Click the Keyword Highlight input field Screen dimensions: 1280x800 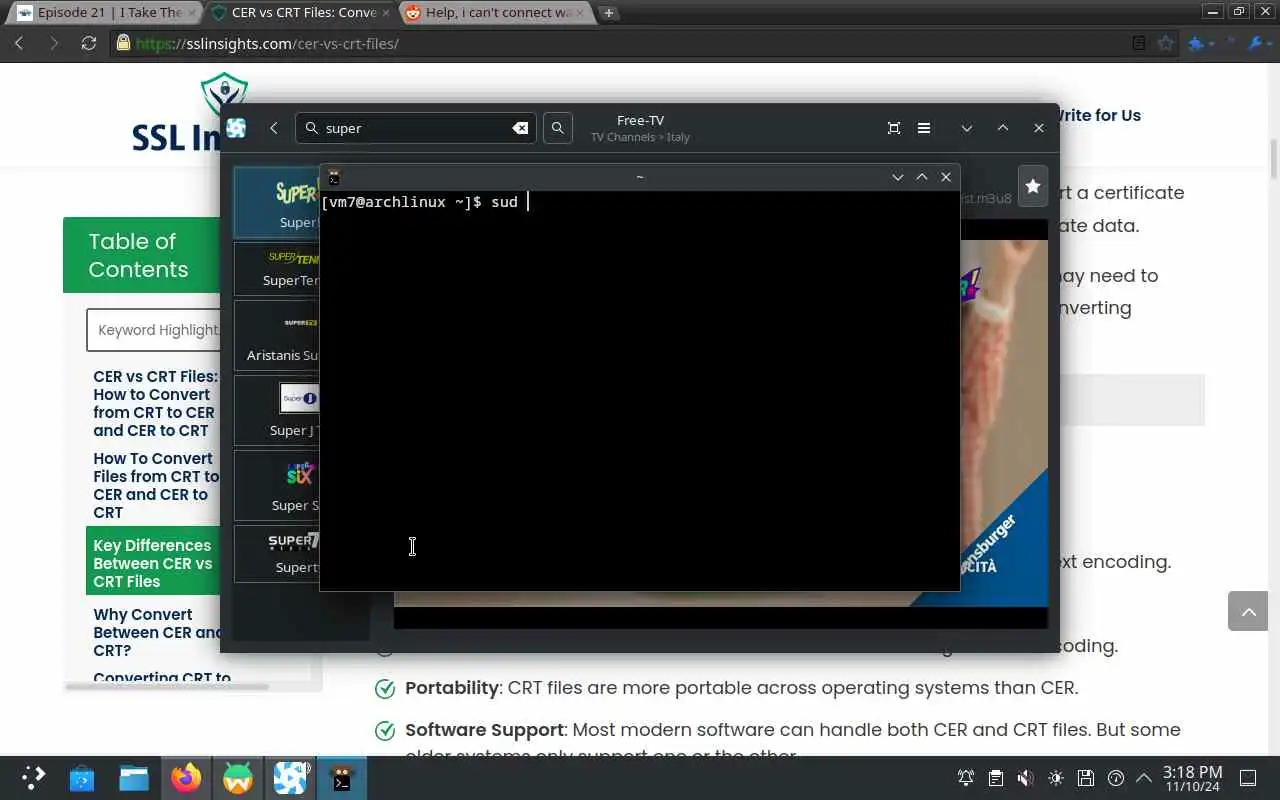pyautogui.click(x=154, y=330)
